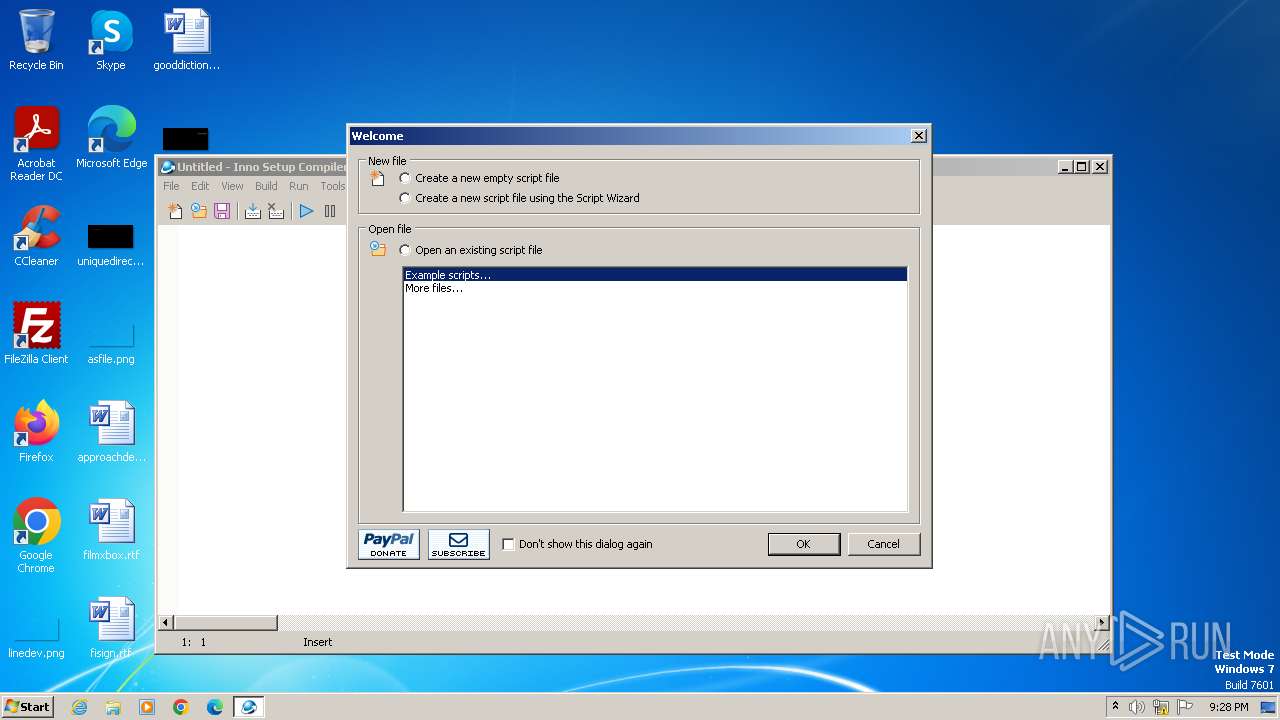Select 'Open an existing script file' option
Viewport: 1280px width, 720px height.
pos(470,250)
